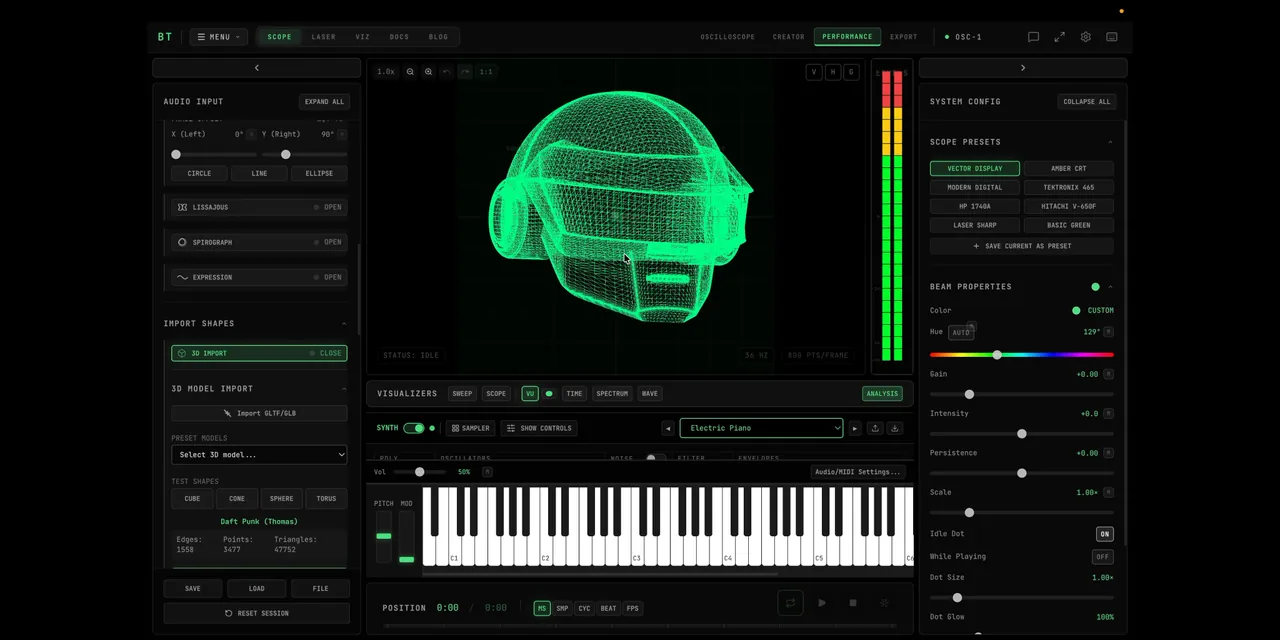This screenshot has height=640, width=1280.
Task: Collapse the Import Shapes section
Action: pyautogui.click(x=343, y=324)
